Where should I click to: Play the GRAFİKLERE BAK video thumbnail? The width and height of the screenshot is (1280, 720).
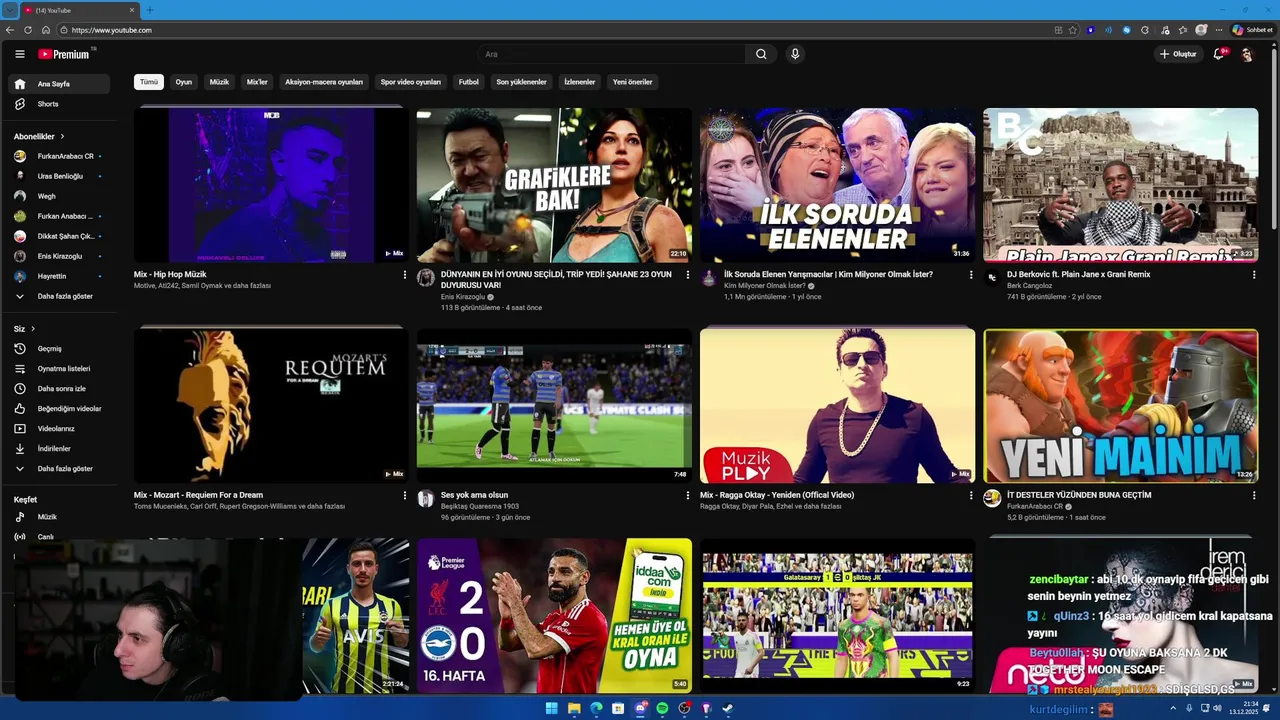(554, 185)
